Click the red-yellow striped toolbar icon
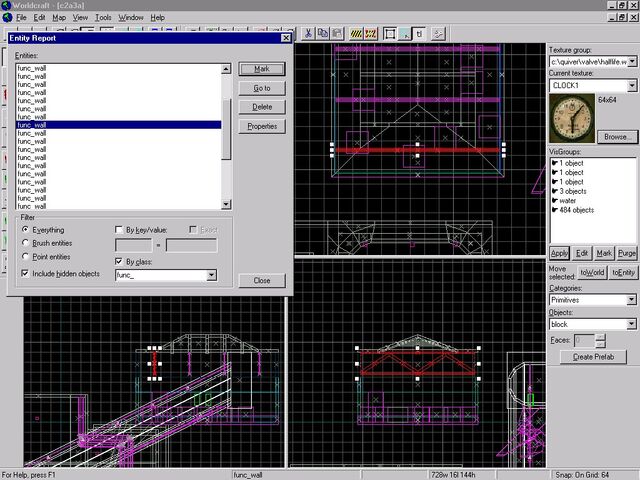This screenshot has width=640, height=480. [371, 34]
